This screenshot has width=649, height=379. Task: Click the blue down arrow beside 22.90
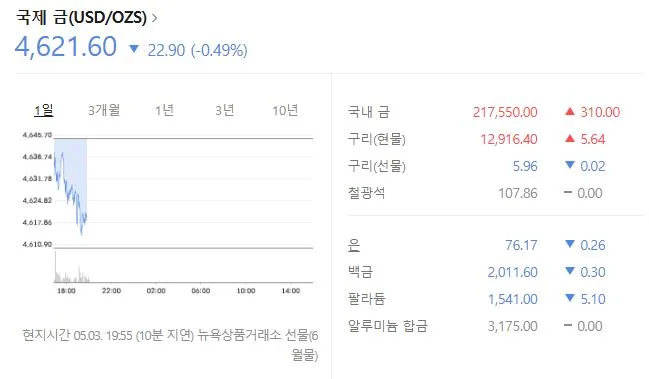[134, 49]
